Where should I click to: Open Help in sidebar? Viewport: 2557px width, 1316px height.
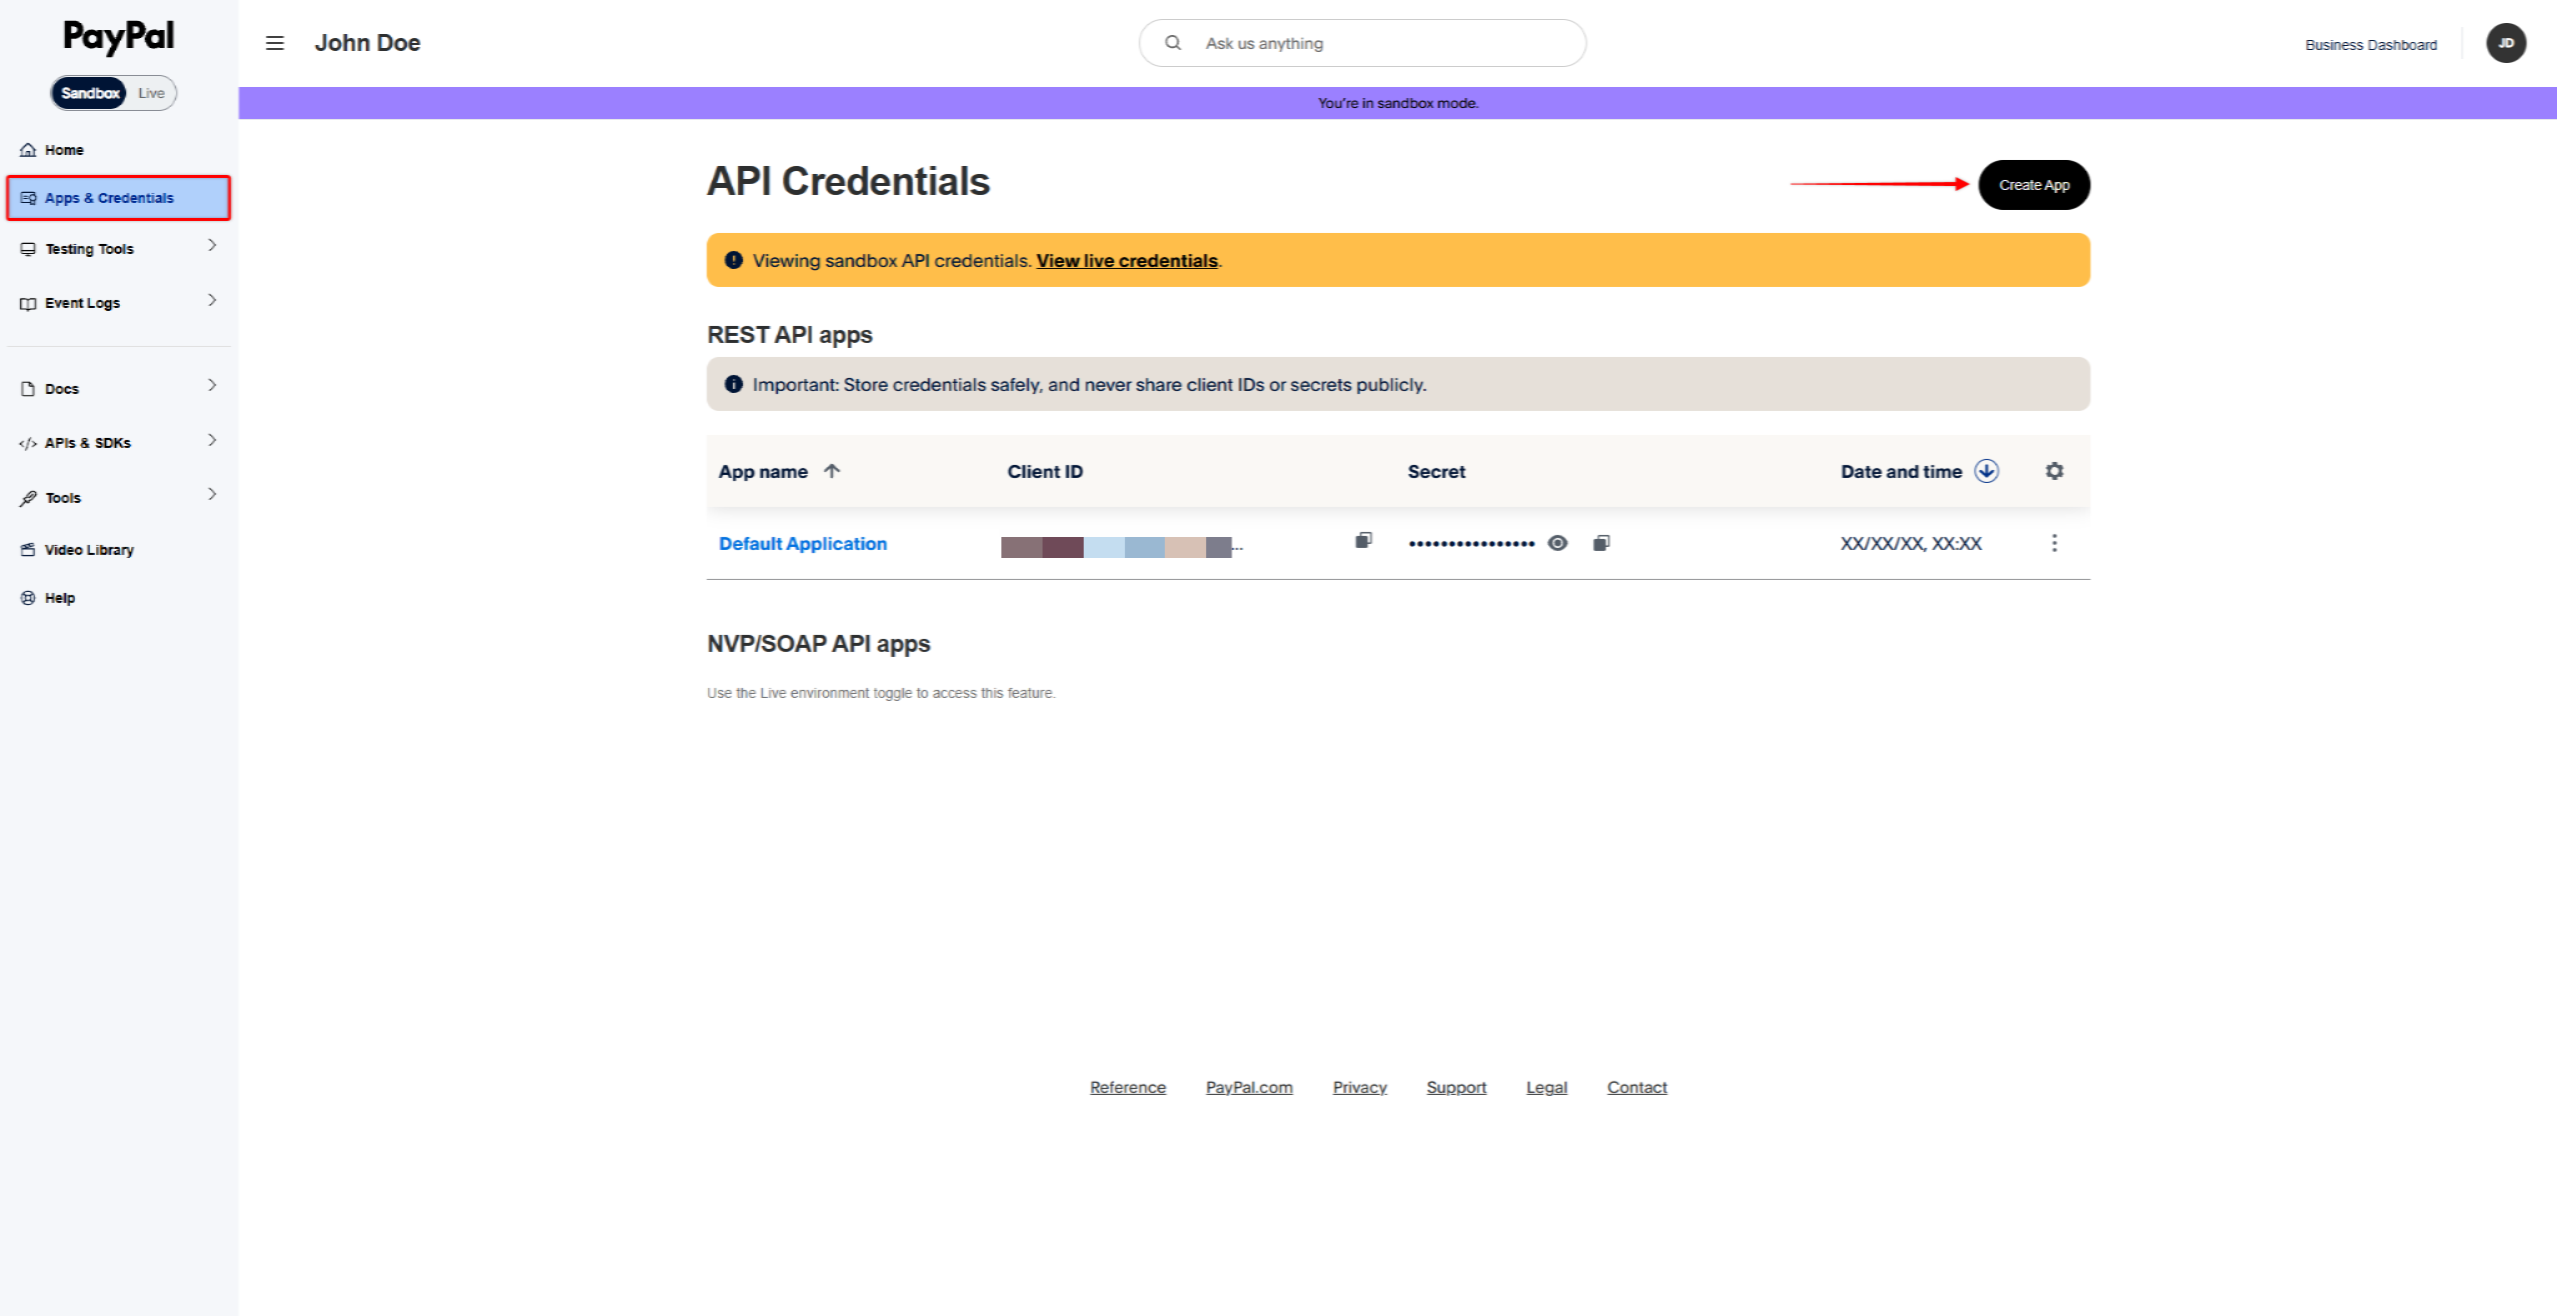(48, 598)
